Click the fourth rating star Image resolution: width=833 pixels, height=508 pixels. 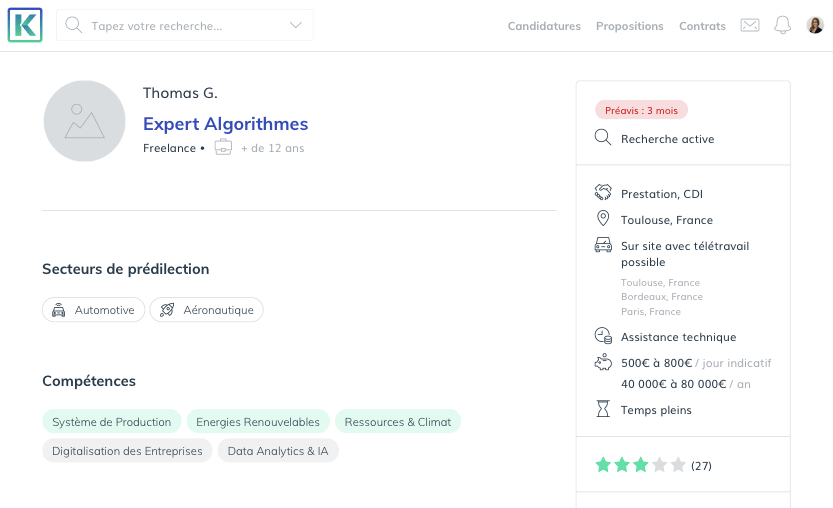coord(659,465)
